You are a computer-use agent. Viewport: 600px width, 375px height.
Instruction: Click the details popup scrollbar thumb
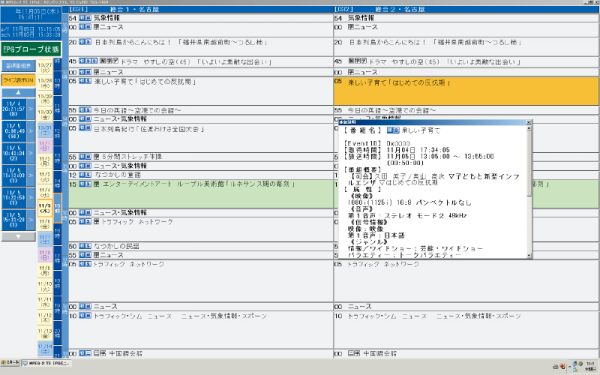click(x=530, y=164)
